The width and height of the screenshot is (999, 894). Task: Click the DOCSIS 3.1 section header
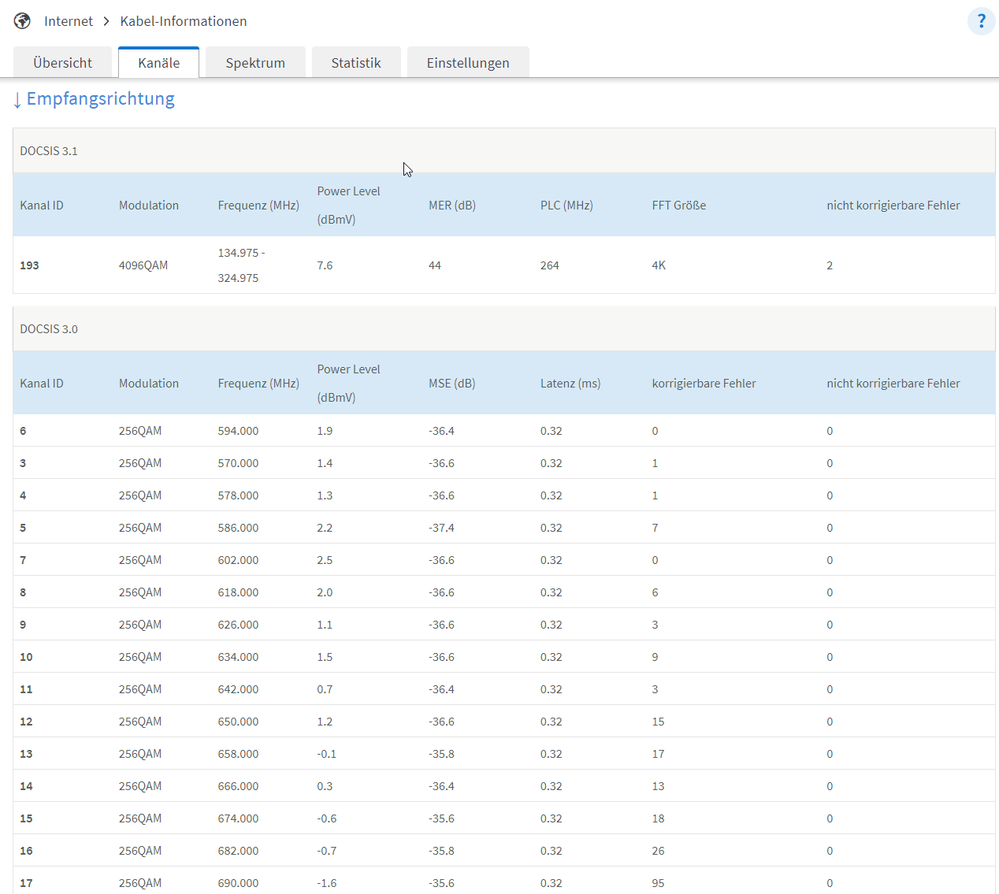click(x=49, y=151)
